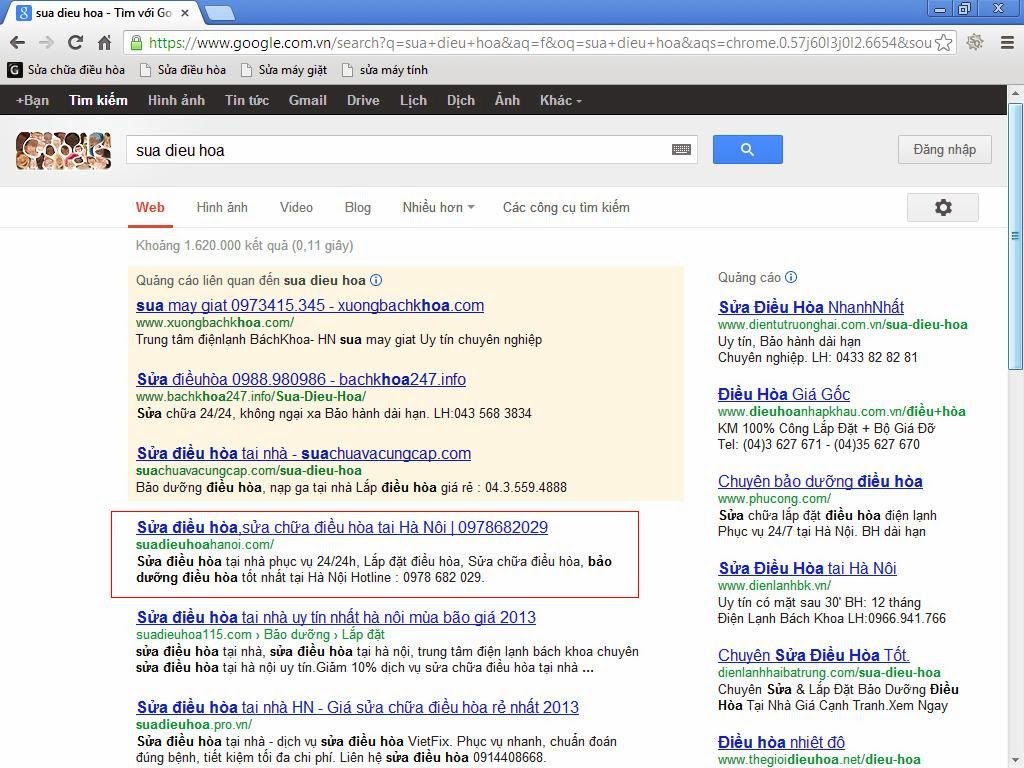Open result 'Sửa điều hòa tại nhà HN - Giá sửa chữa'

pyautogui.click(x=358, y=707)
